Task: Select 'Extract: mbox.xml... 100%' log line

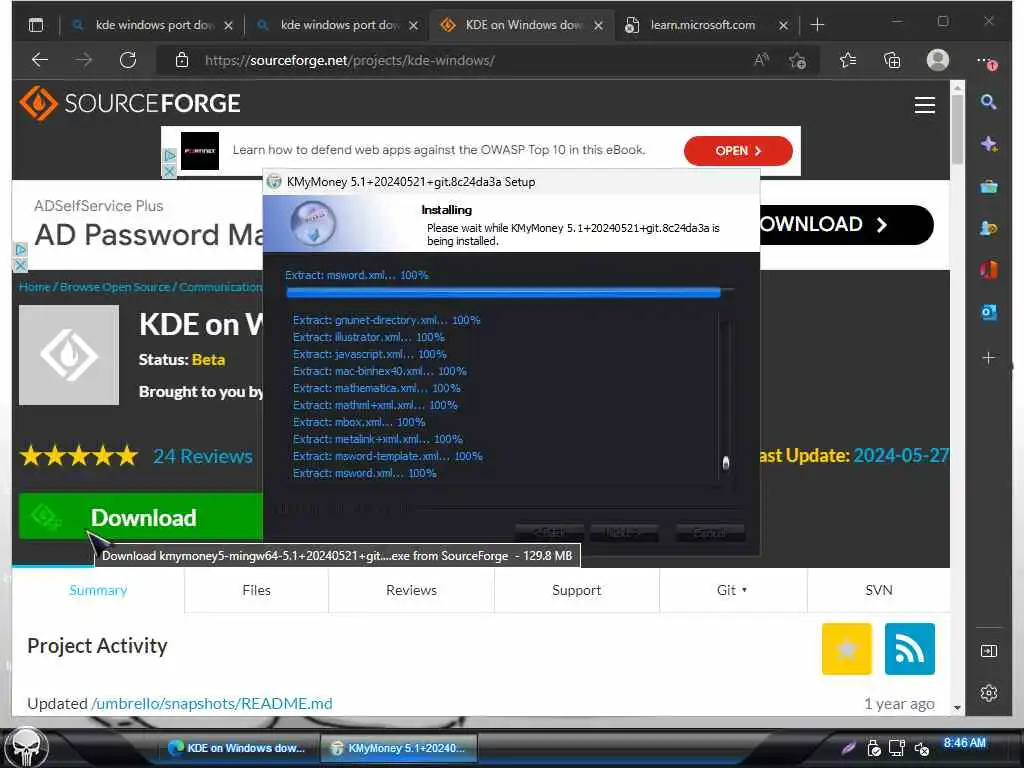Action: click(359, 422)
